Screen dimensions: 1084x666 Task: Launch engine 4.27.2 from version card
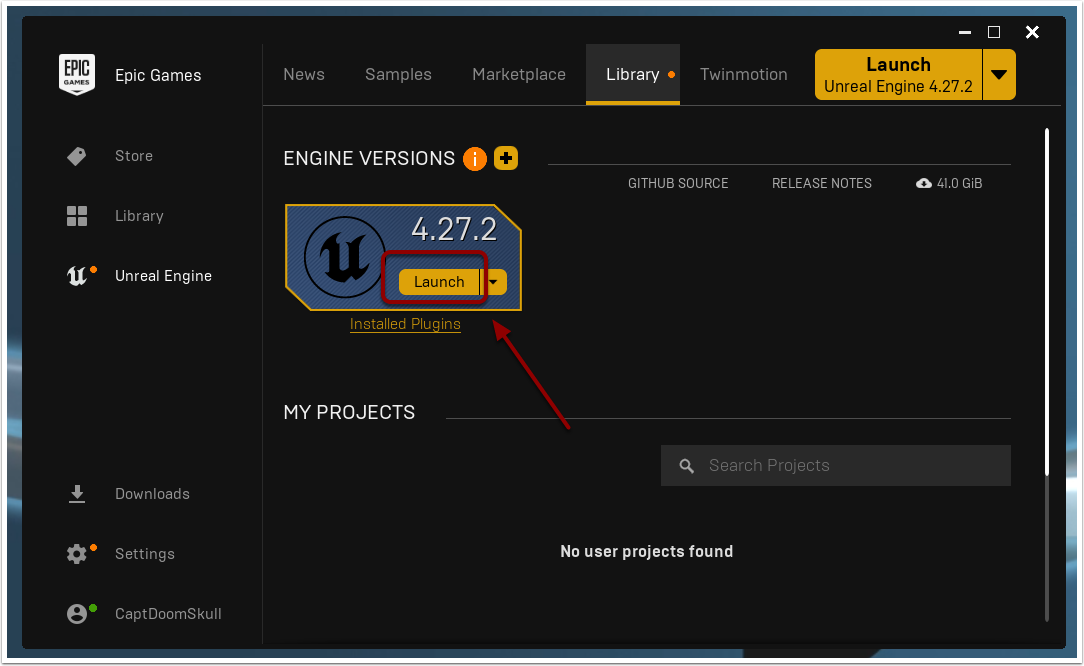439,282
